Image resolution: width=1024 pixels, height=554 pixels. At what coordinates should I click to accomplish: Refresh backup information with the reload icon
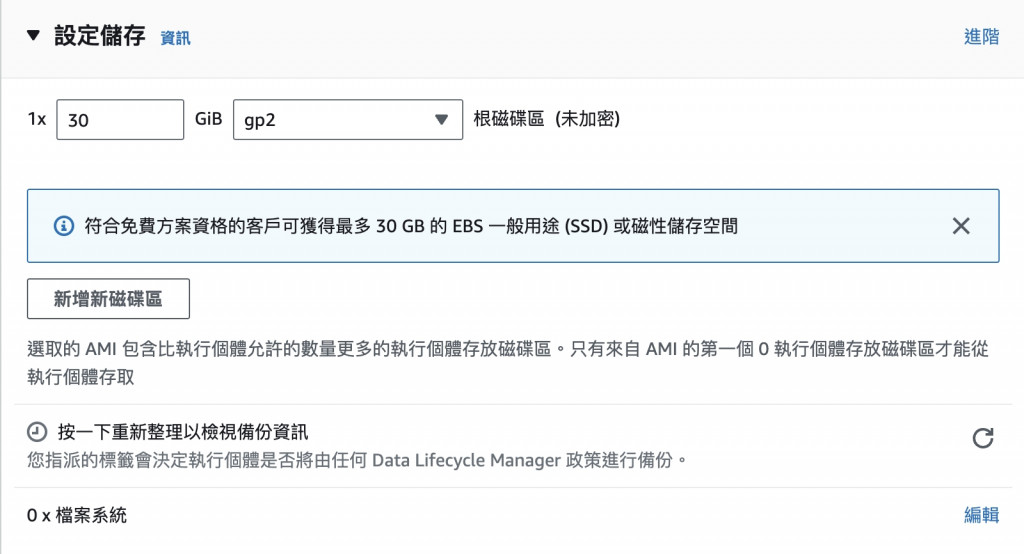click(x=983, y=438)
